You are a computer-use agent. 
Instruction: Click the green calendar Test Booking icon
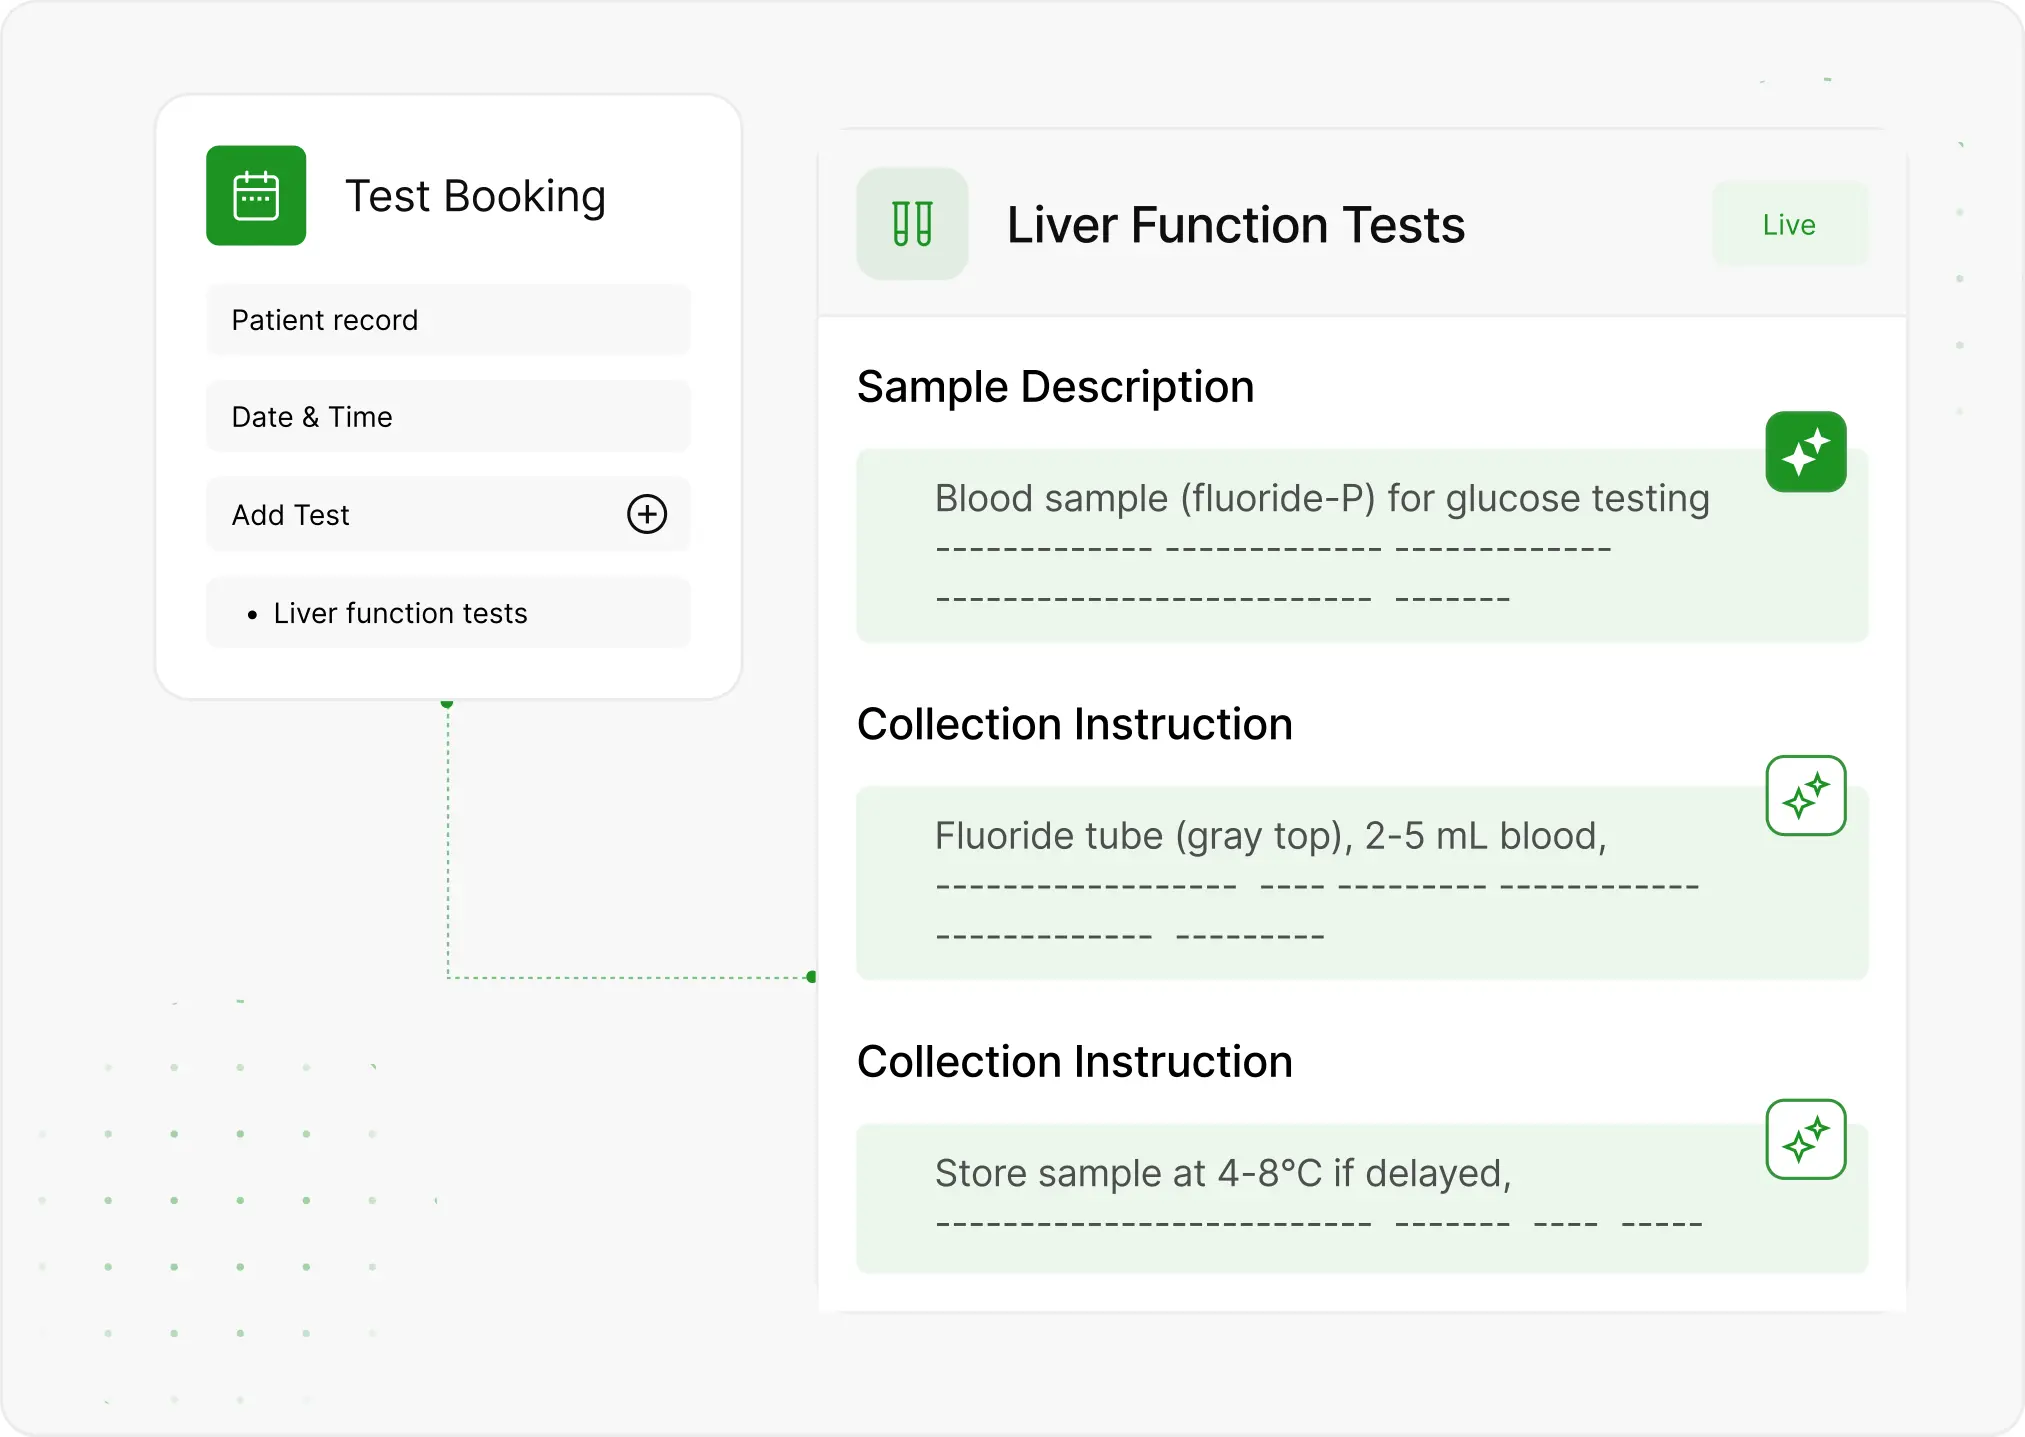[256, 195]
